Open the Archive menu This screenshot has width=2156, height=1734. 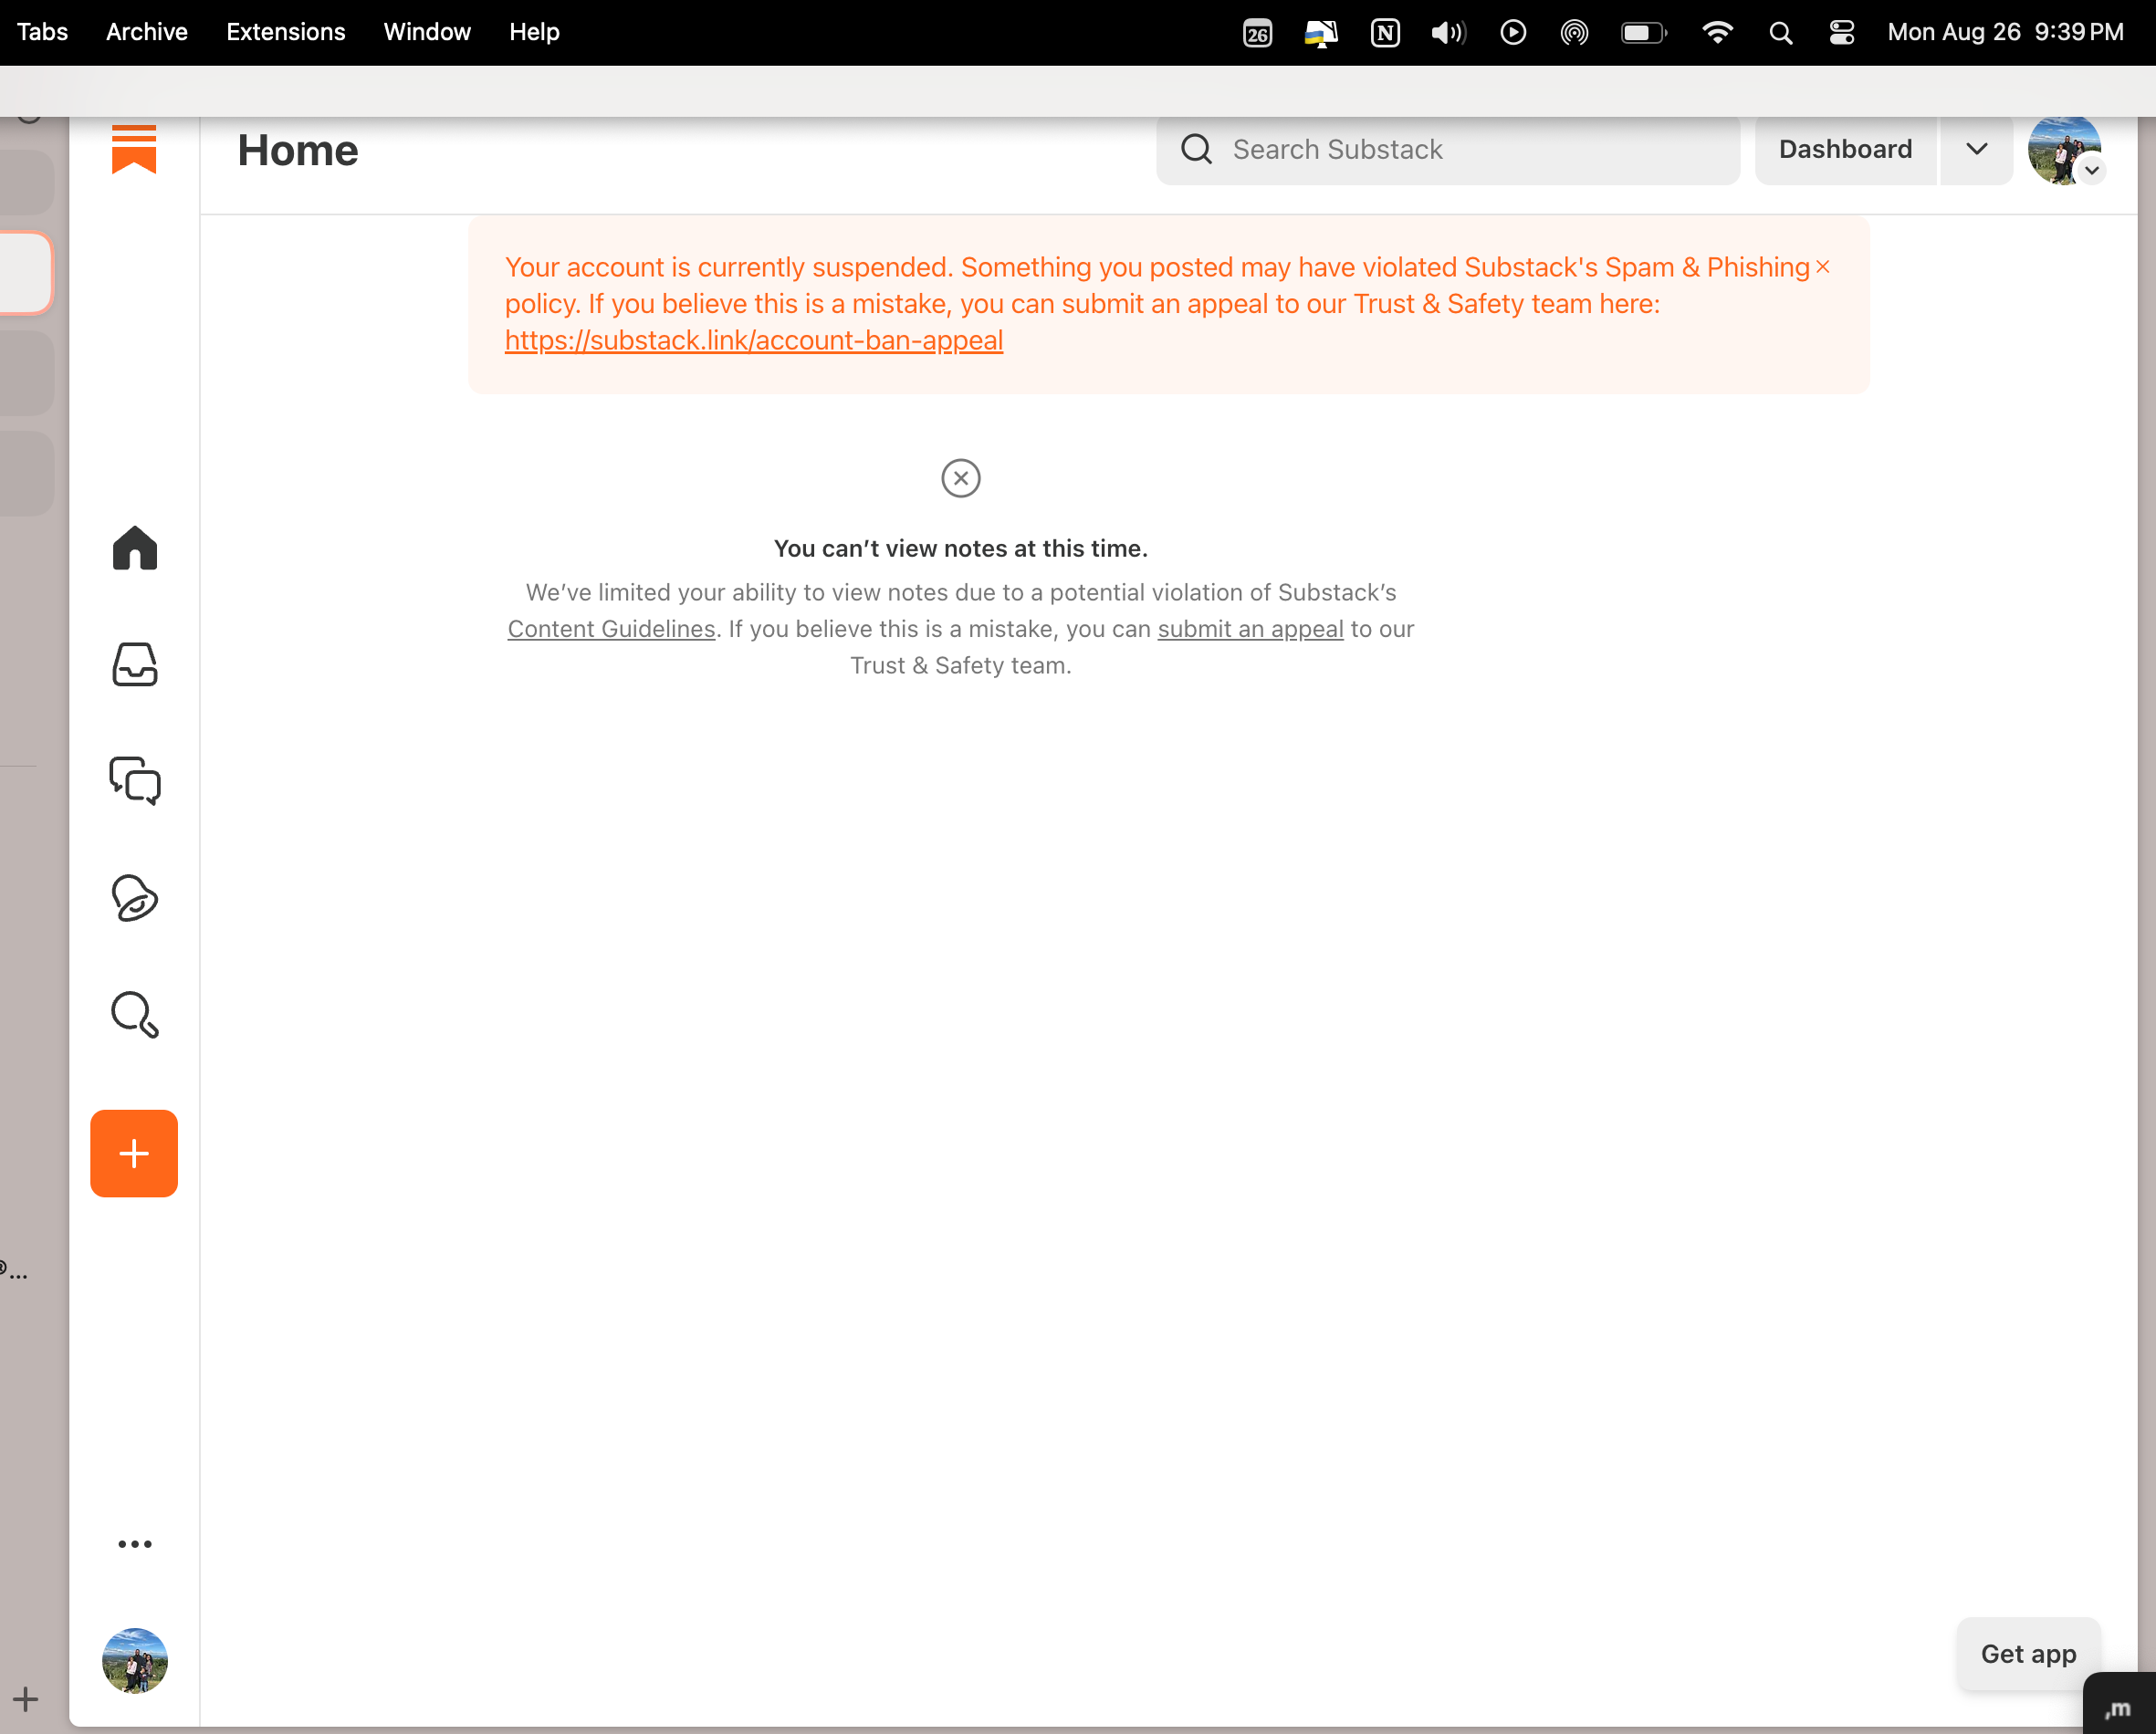point(146,32)
